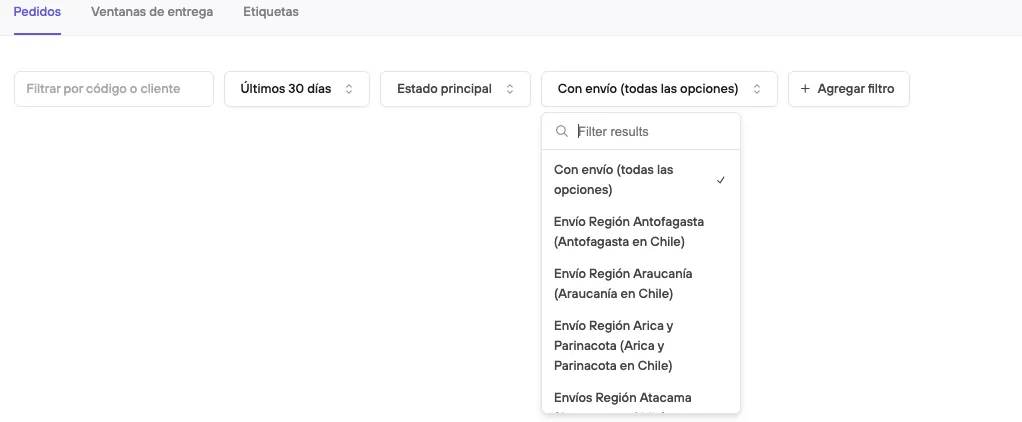Click the chevron arrows on Estado principal
The height and width of the screenshot is (422, 1022).
(510, 89)
